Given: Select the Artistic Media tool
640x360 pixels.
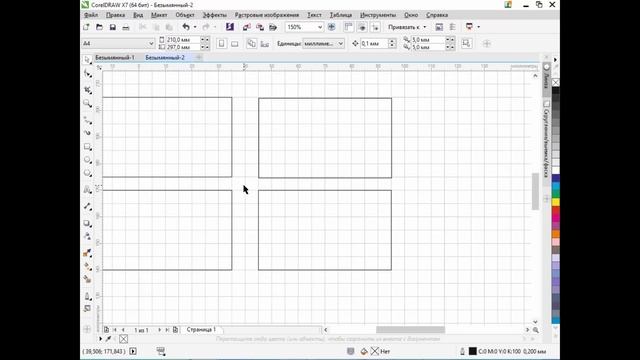Looking at the screenshot, I should pos(87,133).
